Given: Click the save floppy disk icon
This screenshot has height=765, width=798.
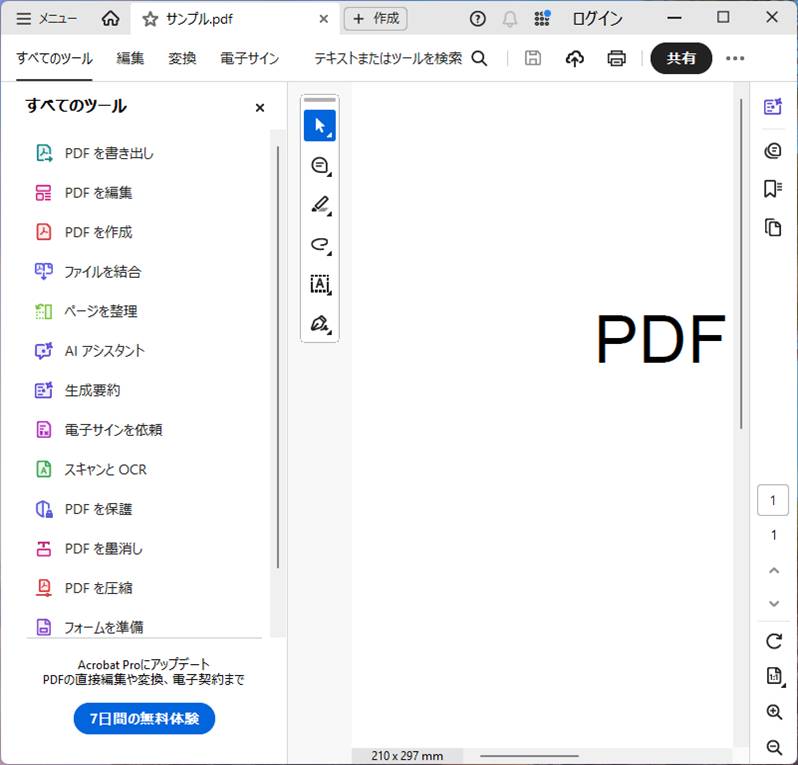Looking at the screenshot, I should [532, 59].
